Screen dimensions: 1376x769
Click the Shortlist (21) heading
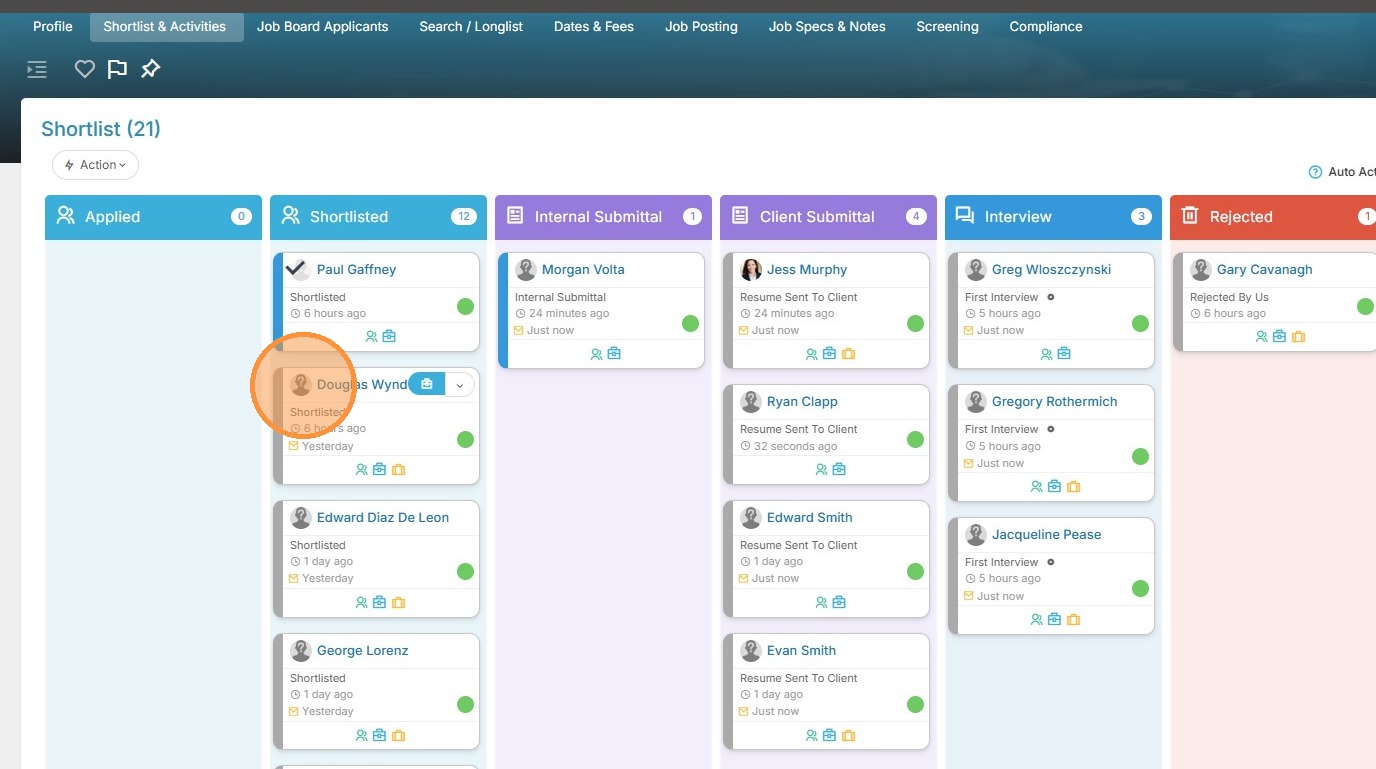[x=101, y=129]
